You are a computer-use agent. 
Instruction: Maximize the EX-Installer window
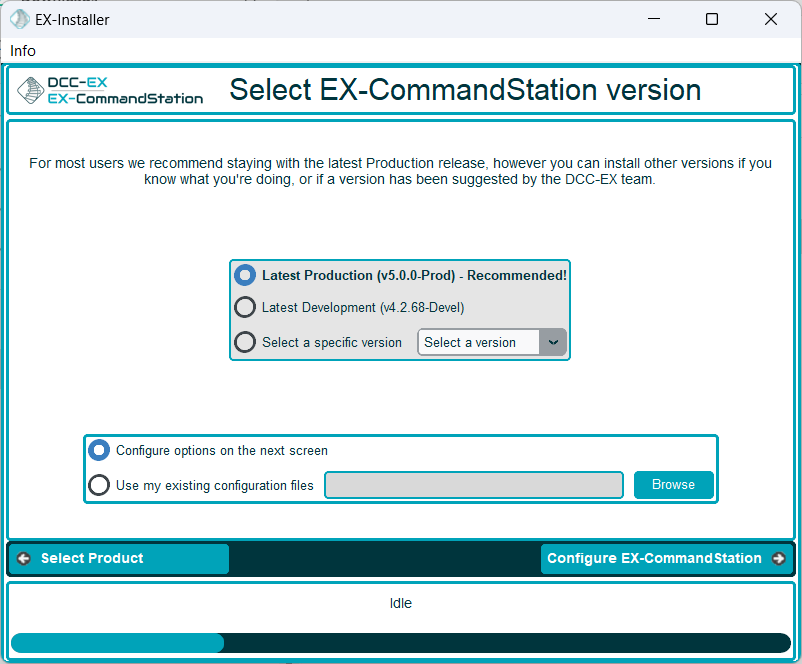[x=712, y=19]
